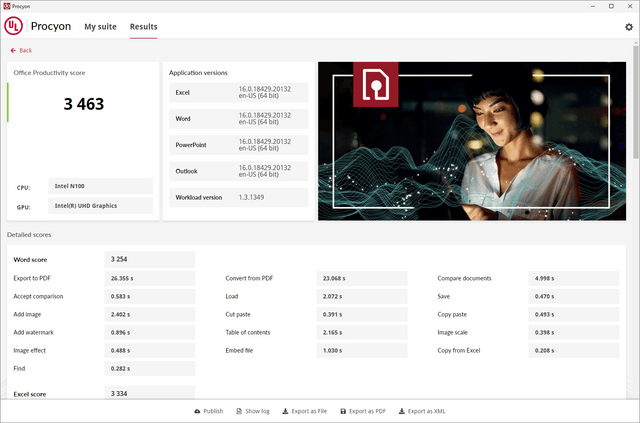The width and height of the screenshot is (640, 423).
Task: Click the Add watermark time 0.896 s
Action: (x=150, y=332)
